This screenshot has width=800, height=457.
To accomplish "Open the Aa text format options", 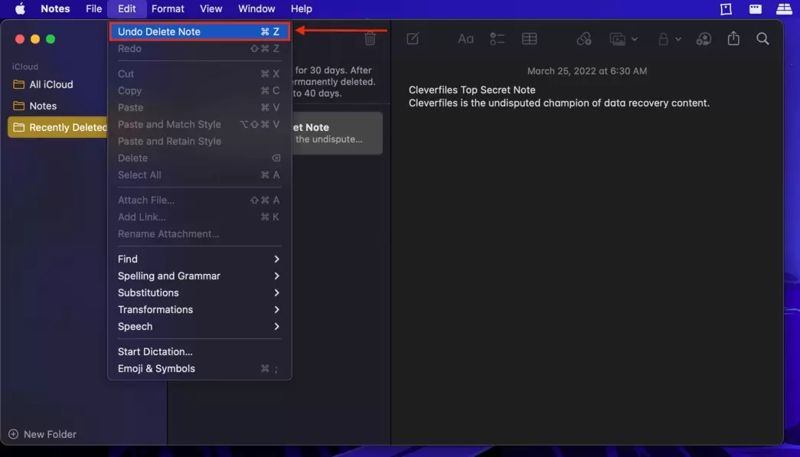I will pyautogui.click(x=465, y=39).
